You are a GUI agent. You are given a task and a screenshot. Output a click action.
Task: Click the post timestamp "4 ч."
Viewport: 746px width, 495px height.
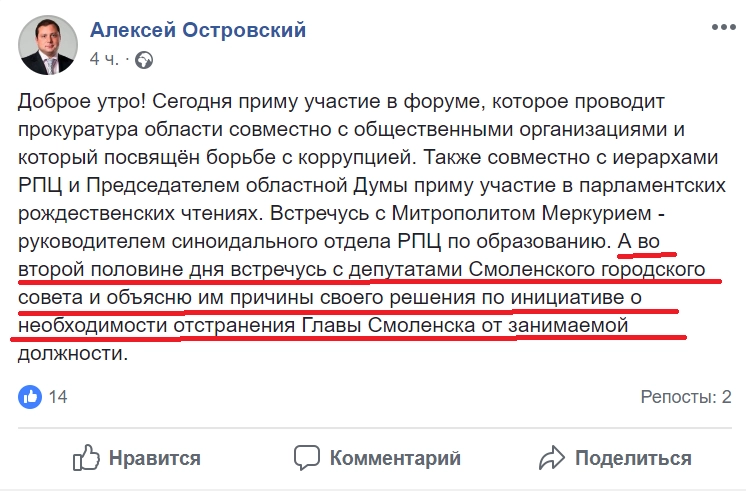[x=104, y=59]
